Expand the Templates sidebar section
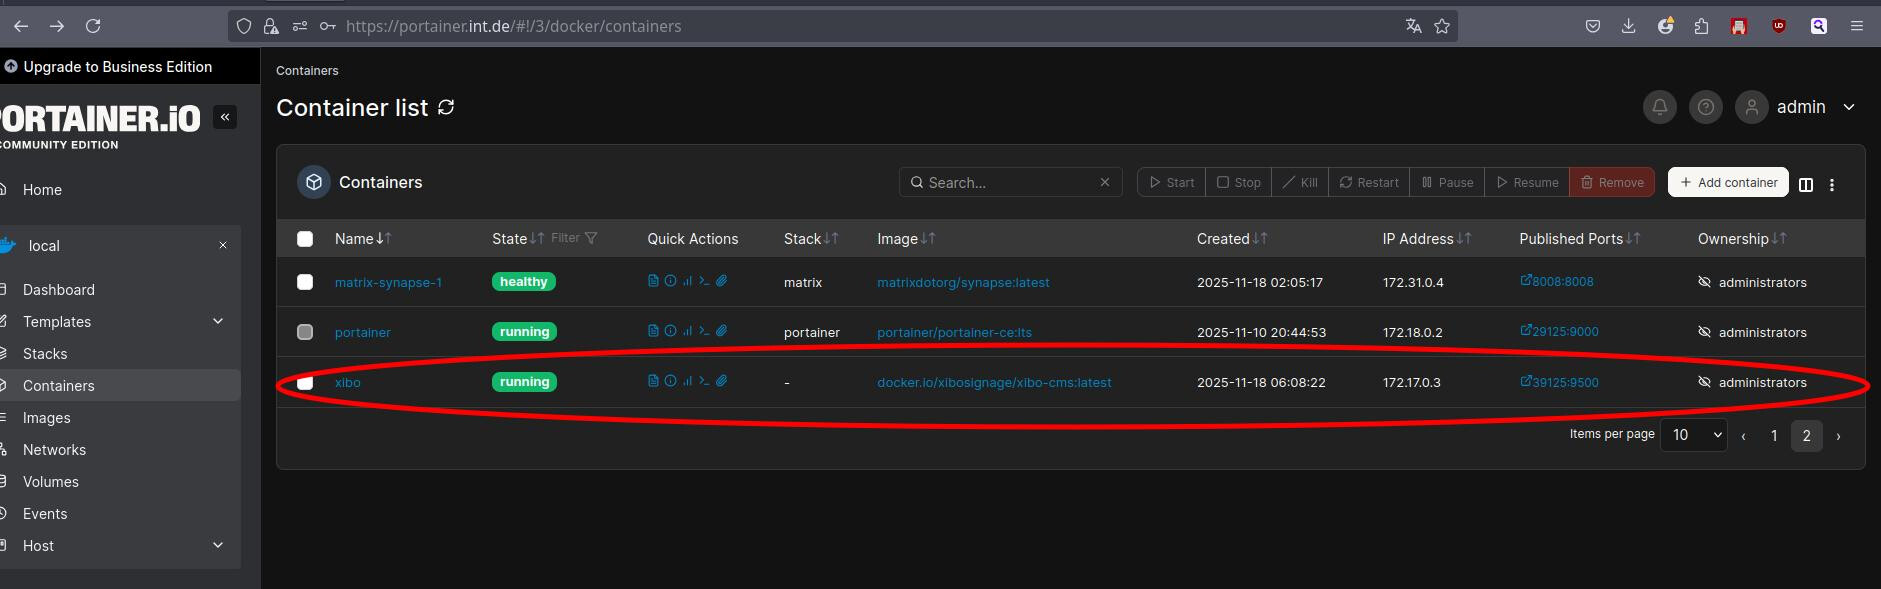1881x589 pixels. tap(218, 321)
